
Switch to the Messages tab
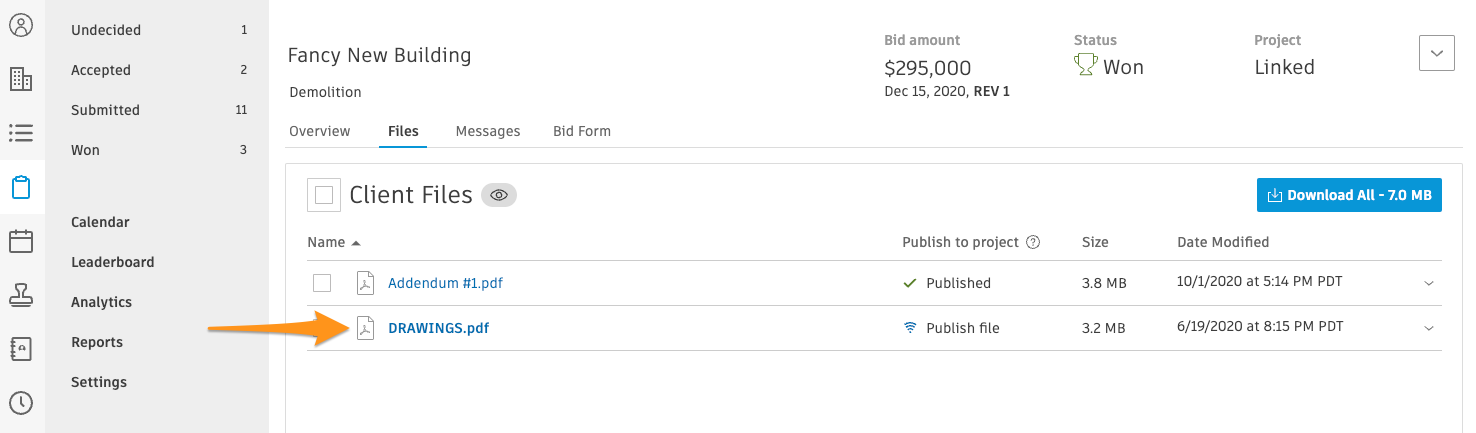(488, 131)
